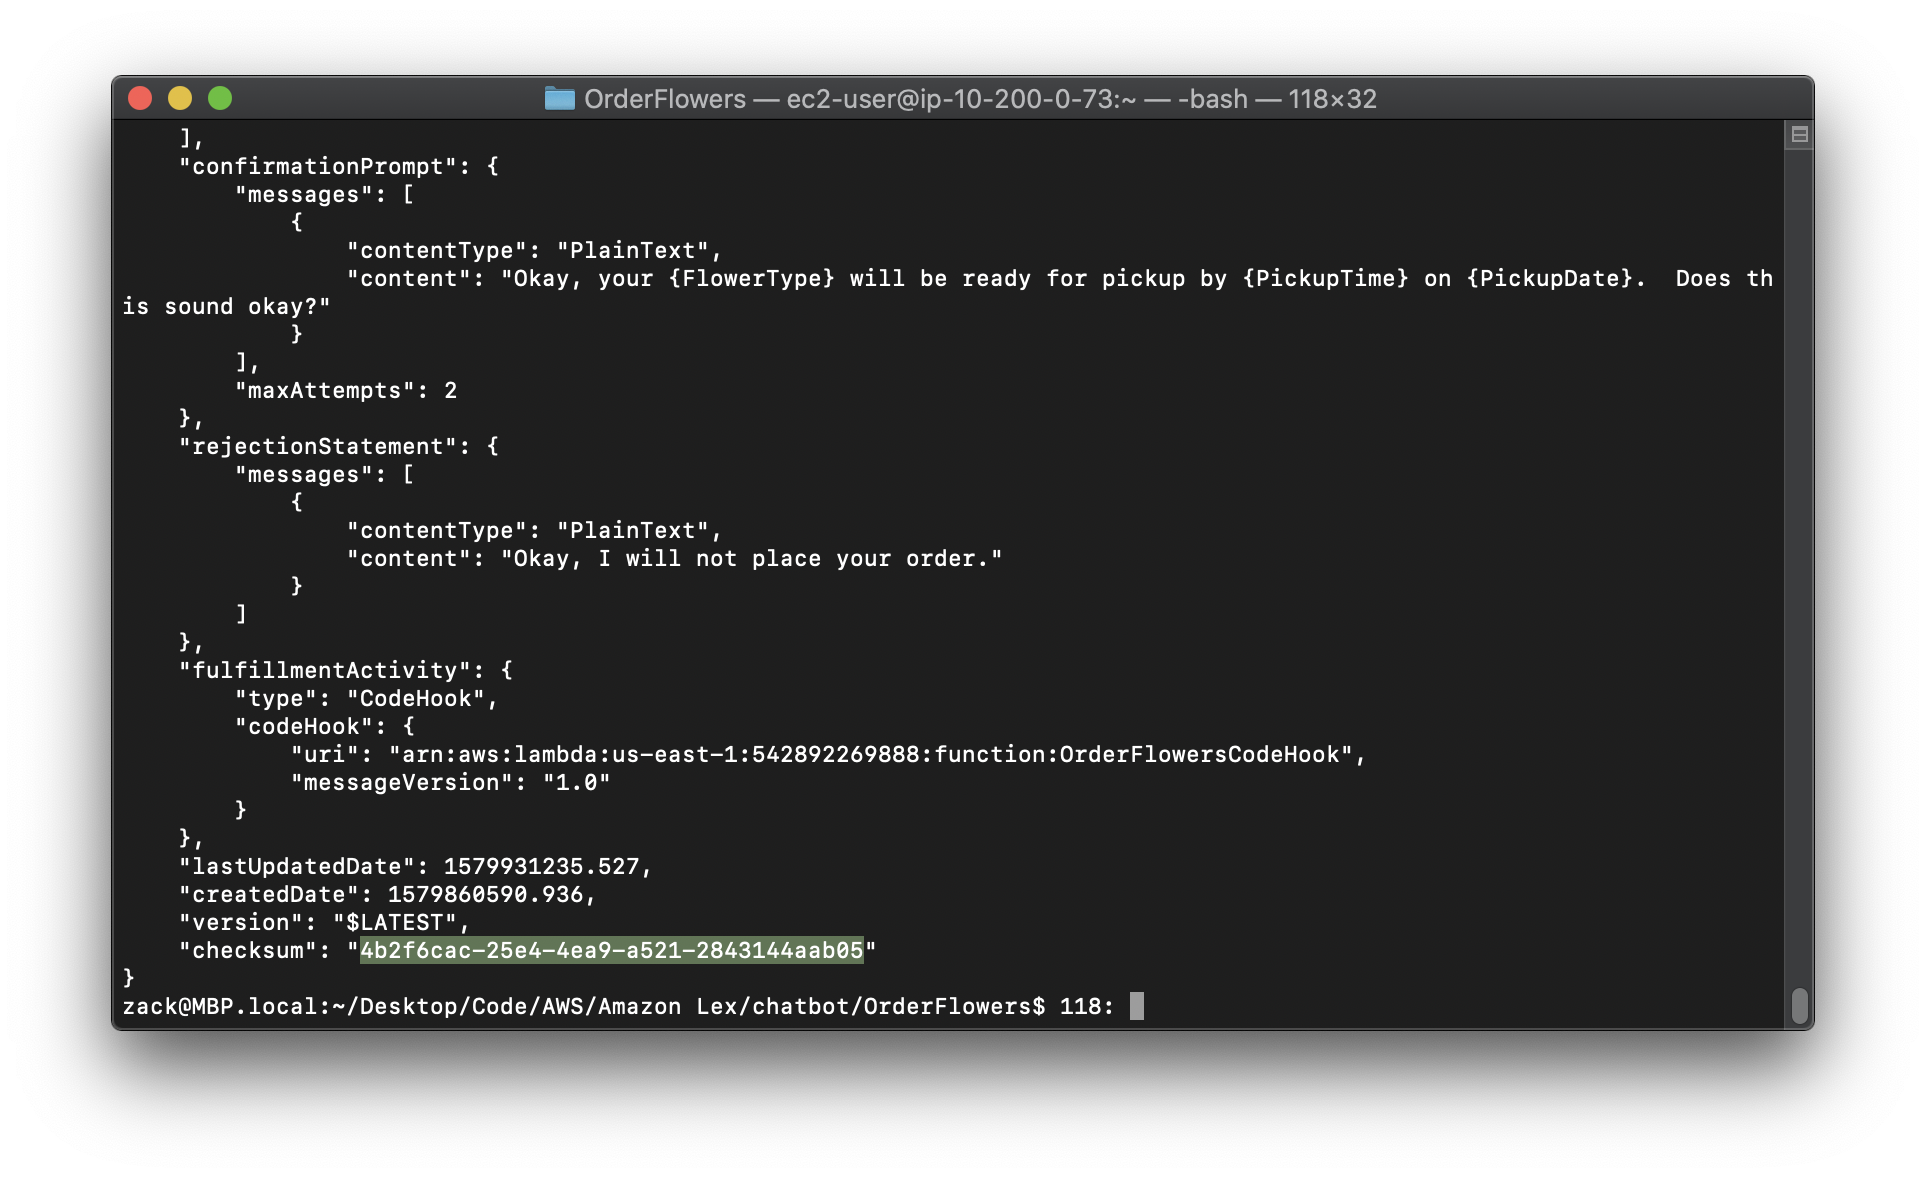
Task: Click the "$LATEST" version value
Action: [x=394, y=922]
